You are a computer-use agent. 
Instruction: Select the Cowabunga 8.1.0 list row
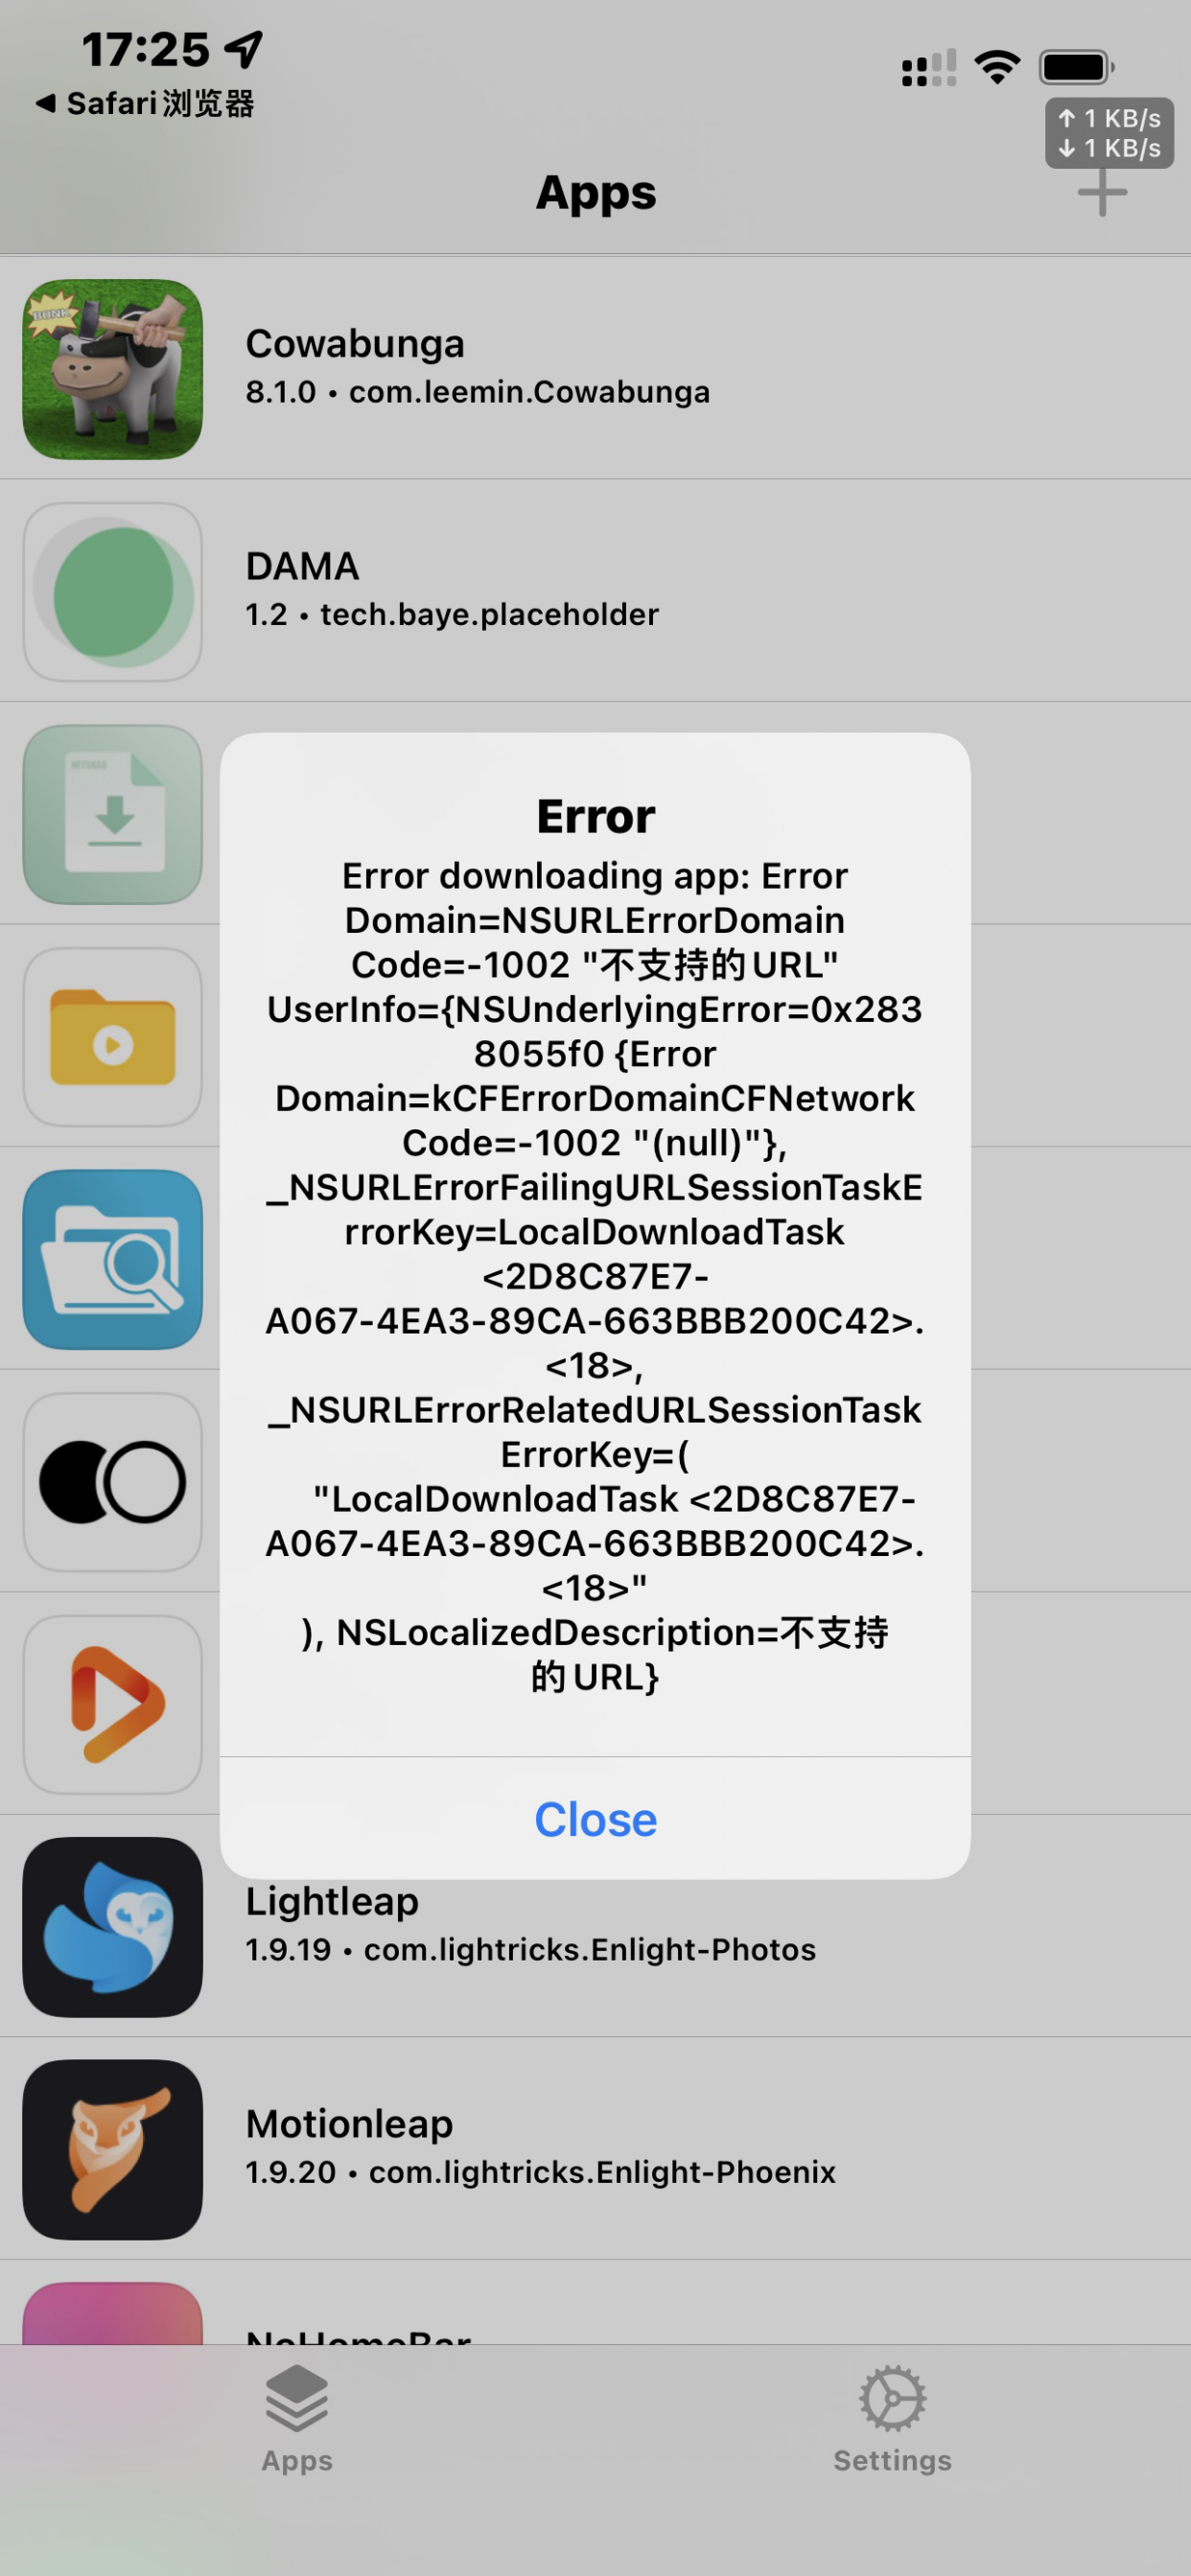(x=595, y=369)
